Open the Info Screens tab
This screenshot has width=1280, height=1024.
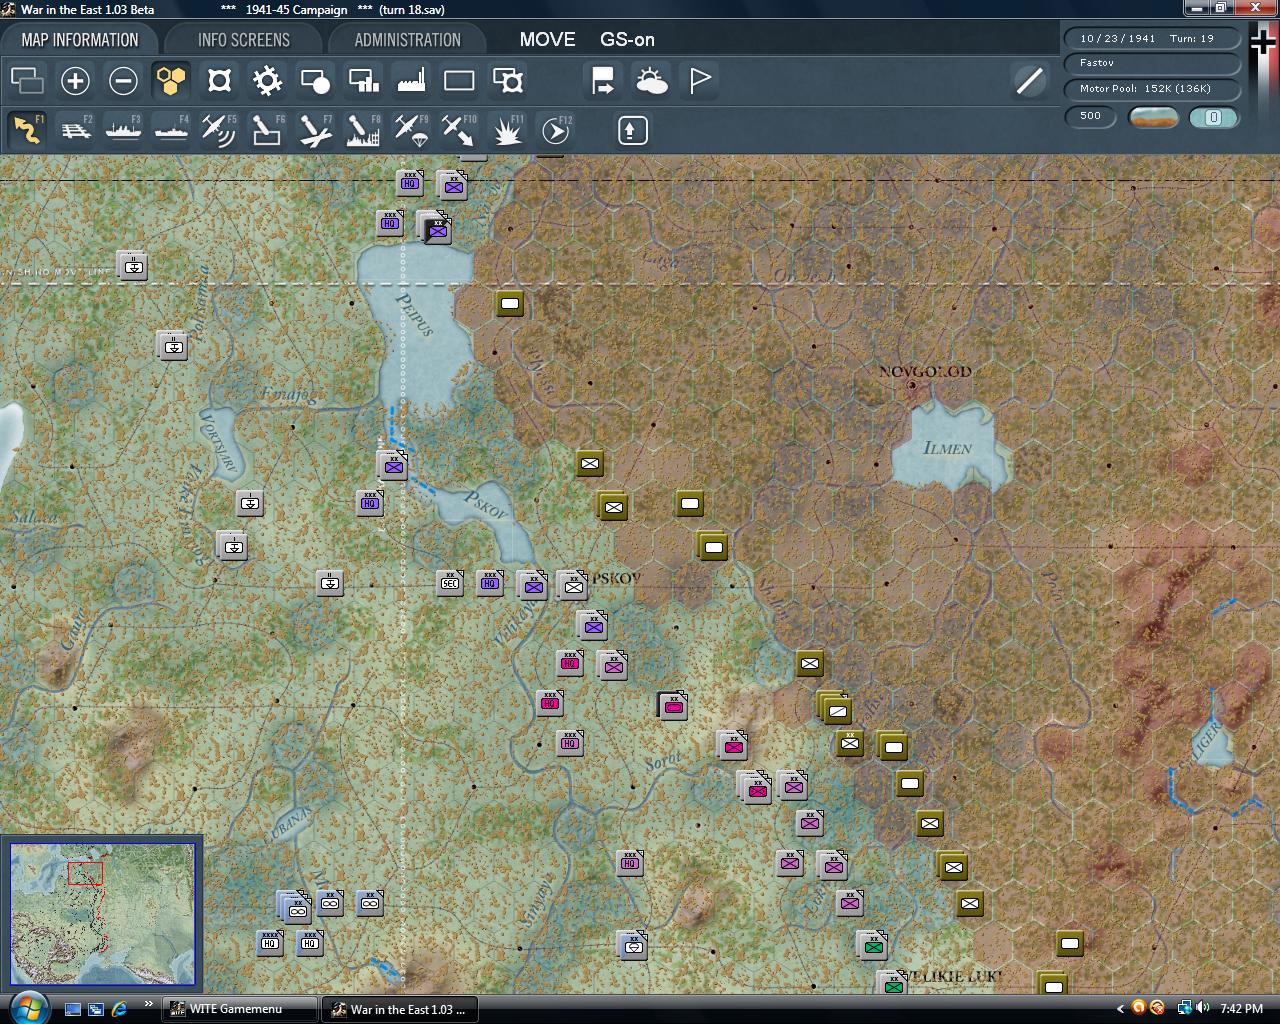[243, 40]
